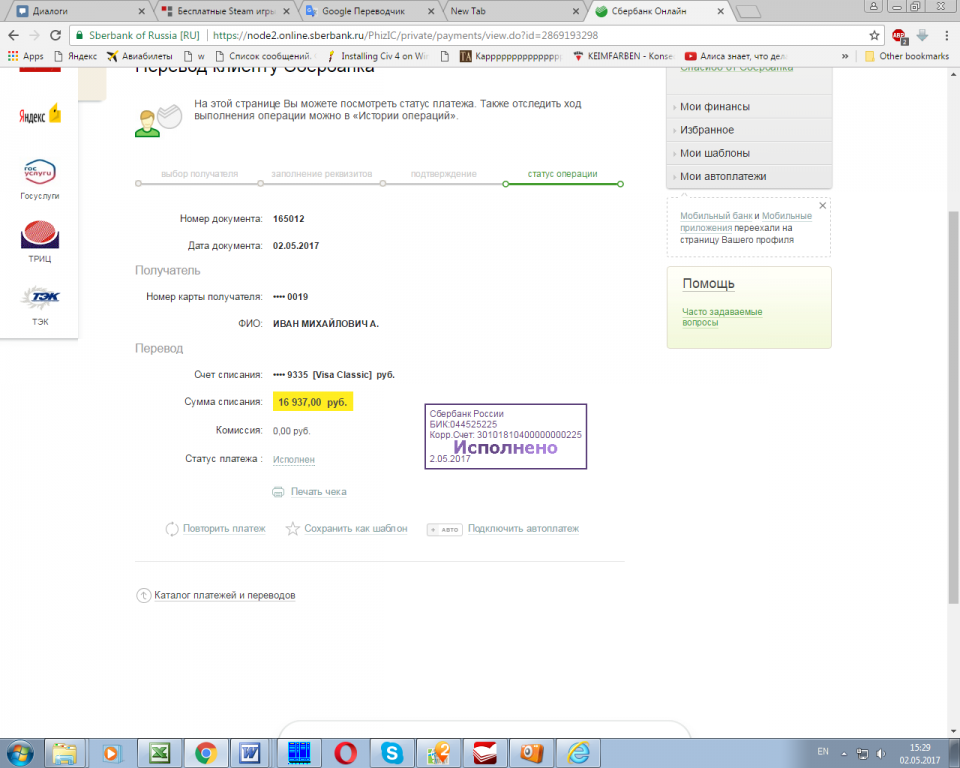The height and width of the screenshot is (768, 960).
Task: Open Skype from the taskbar
Action: (x=392, y=753)
